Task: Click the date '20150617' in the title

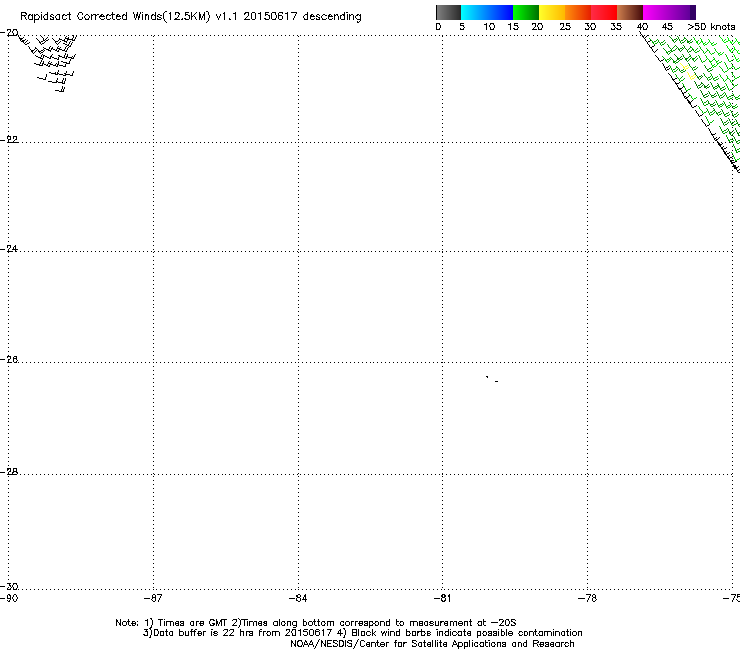Action: (x=270, y=16)
